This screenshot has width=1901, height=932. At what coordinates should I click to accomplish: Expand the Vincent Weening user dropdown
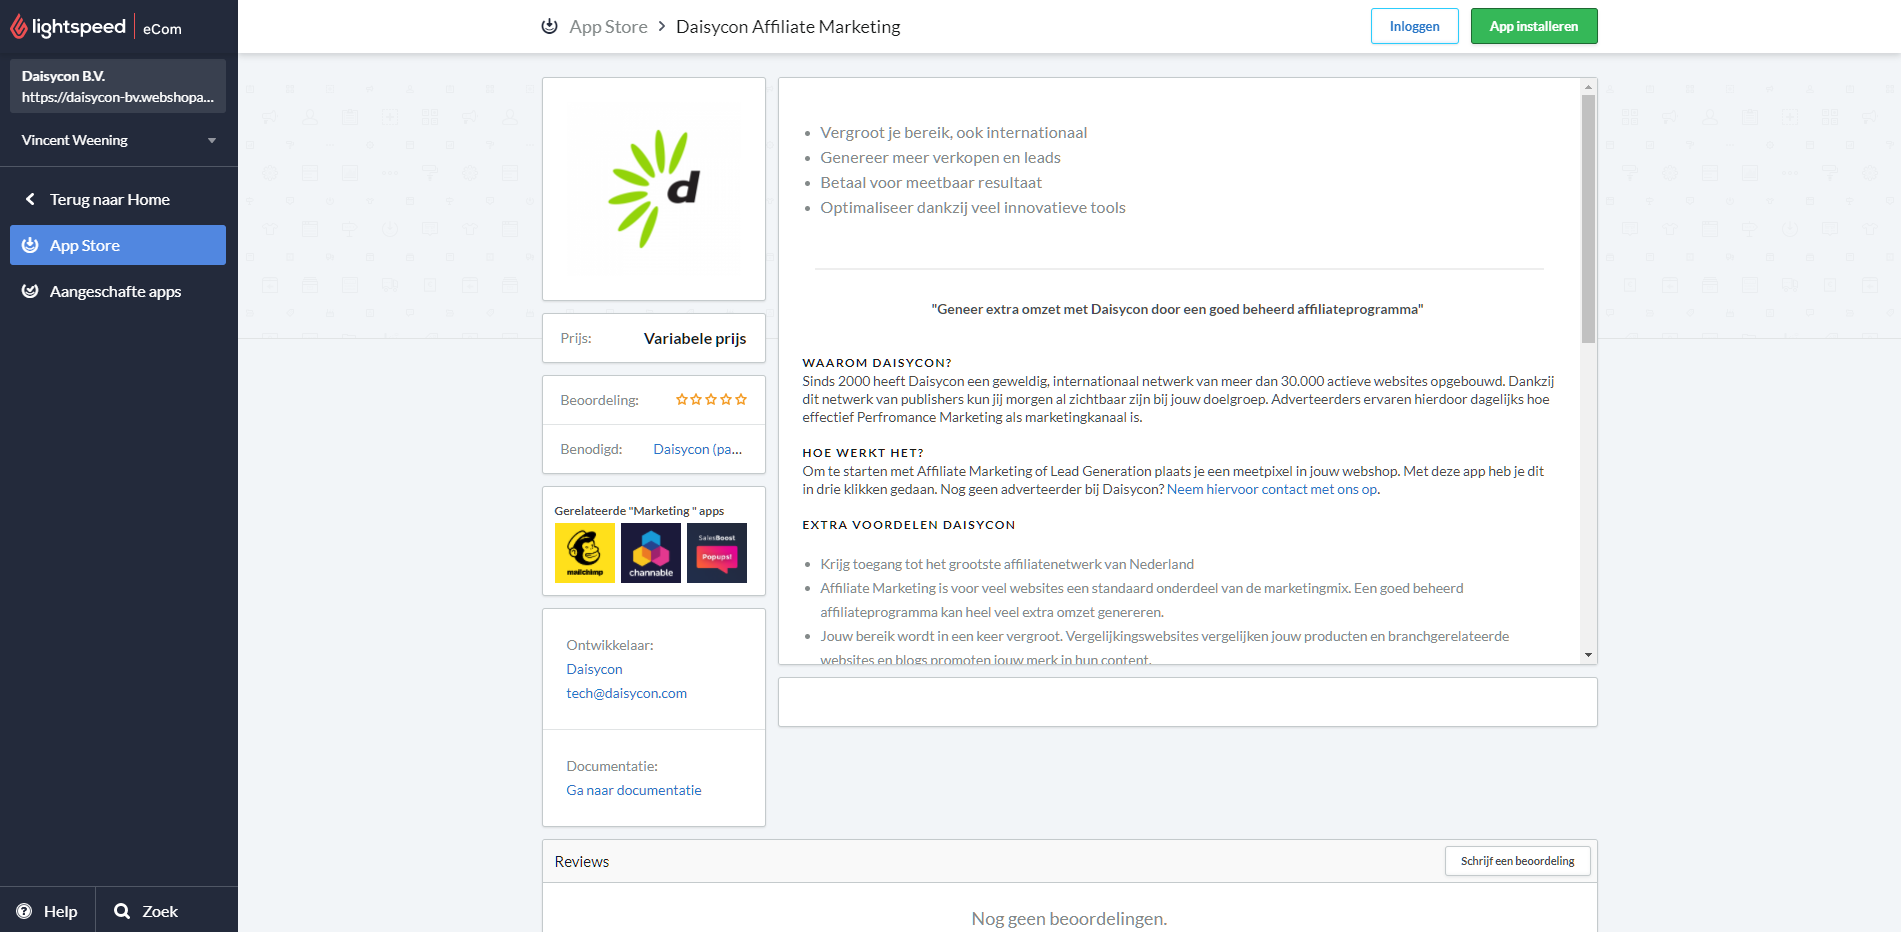118,140
